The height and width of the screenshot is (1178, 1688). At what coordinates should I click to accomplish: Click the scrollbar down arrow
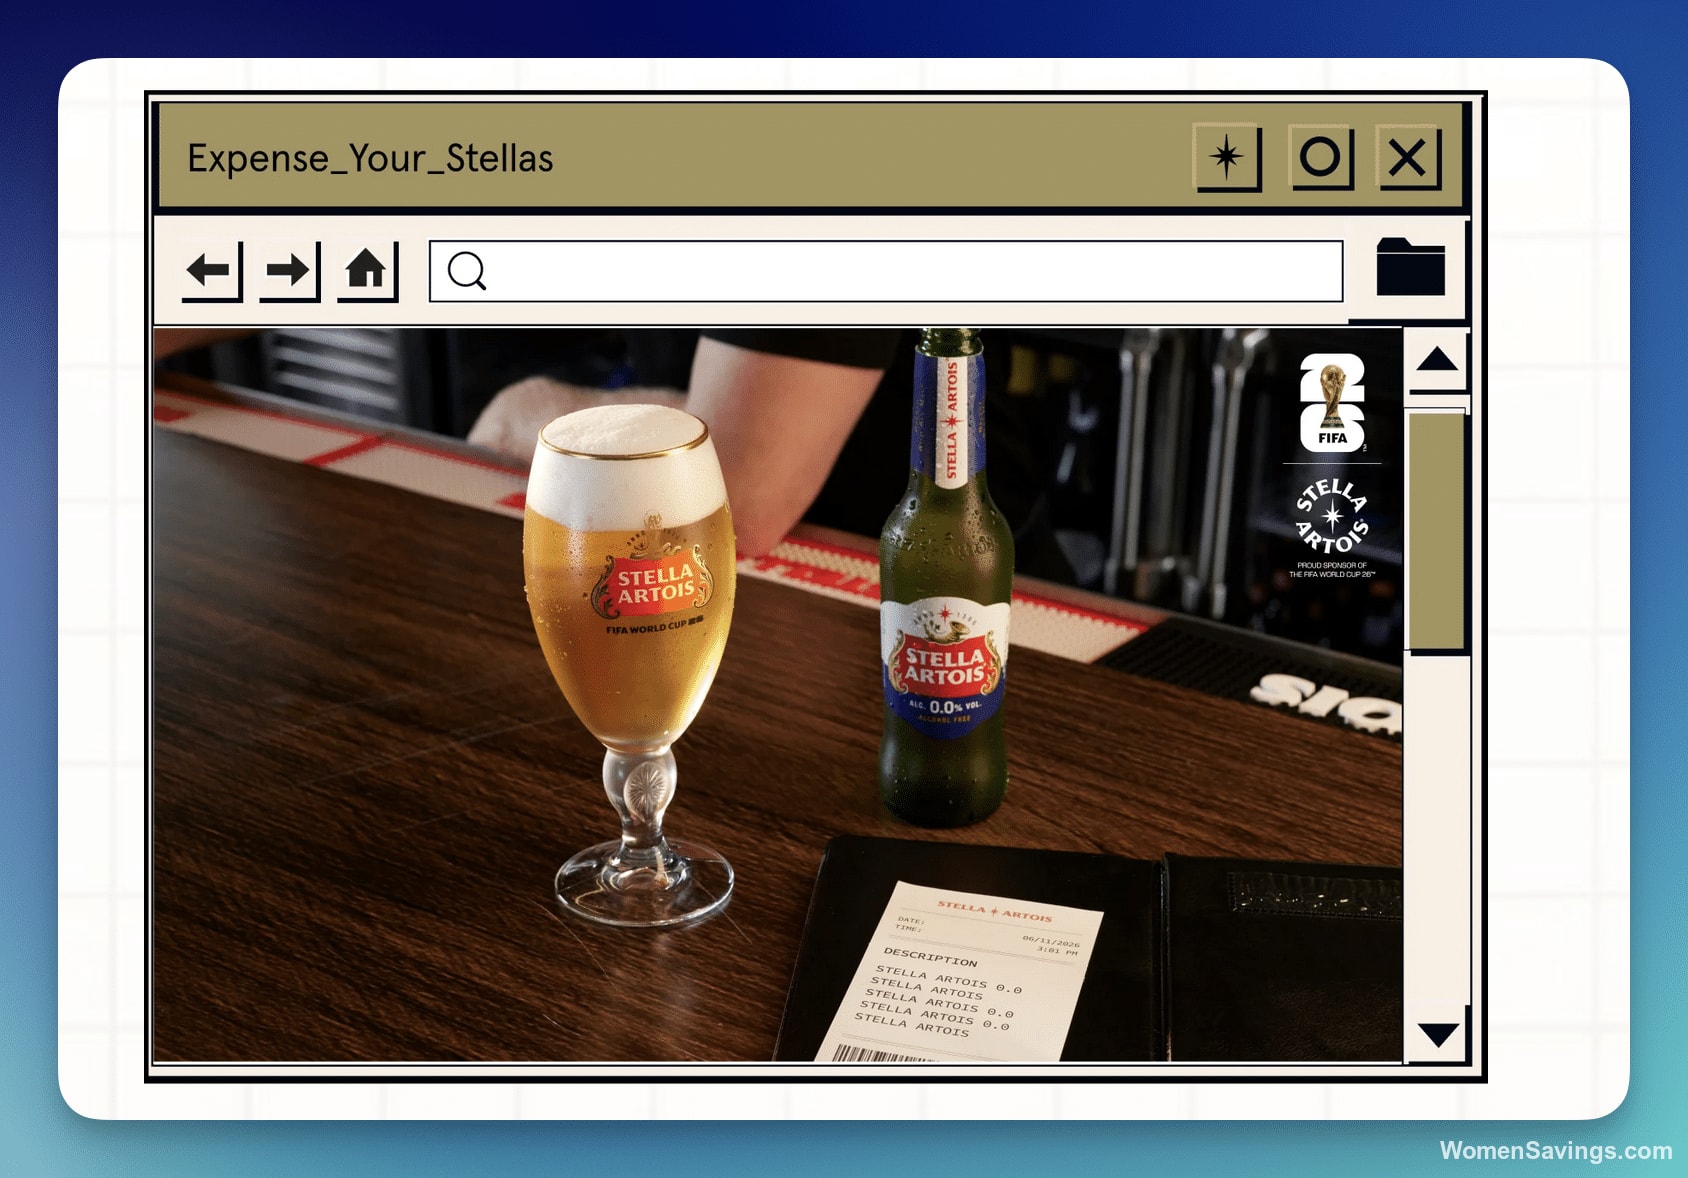[x=1437, y=1034]
